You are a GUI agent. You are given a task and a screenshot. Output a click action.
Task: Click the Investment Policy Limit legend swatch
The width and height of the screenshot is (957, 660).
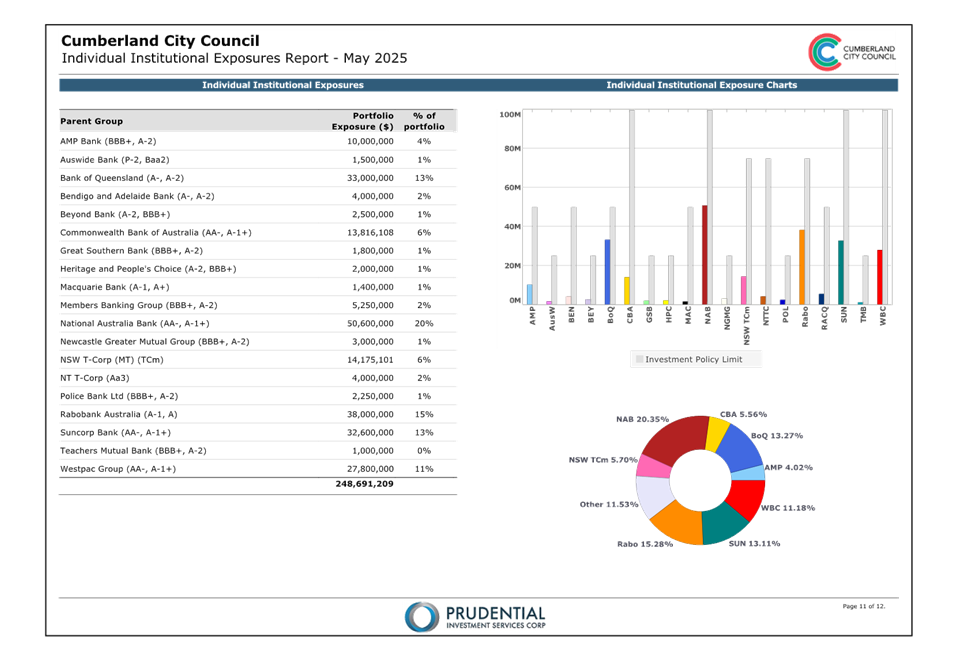click(x=640, y=360)
